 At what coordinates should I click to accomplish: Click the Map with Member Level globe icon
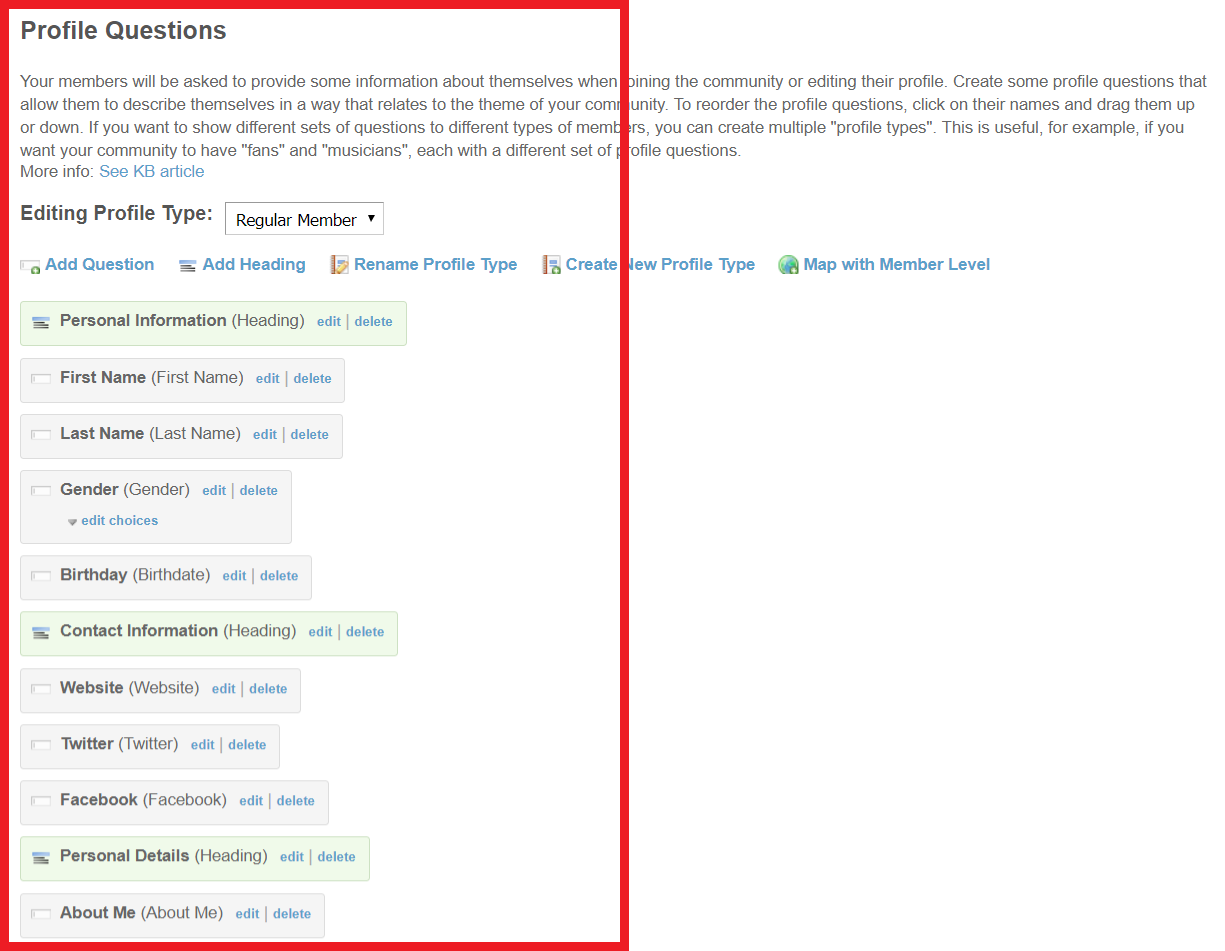pyautogui.click(x=788, y=265)
